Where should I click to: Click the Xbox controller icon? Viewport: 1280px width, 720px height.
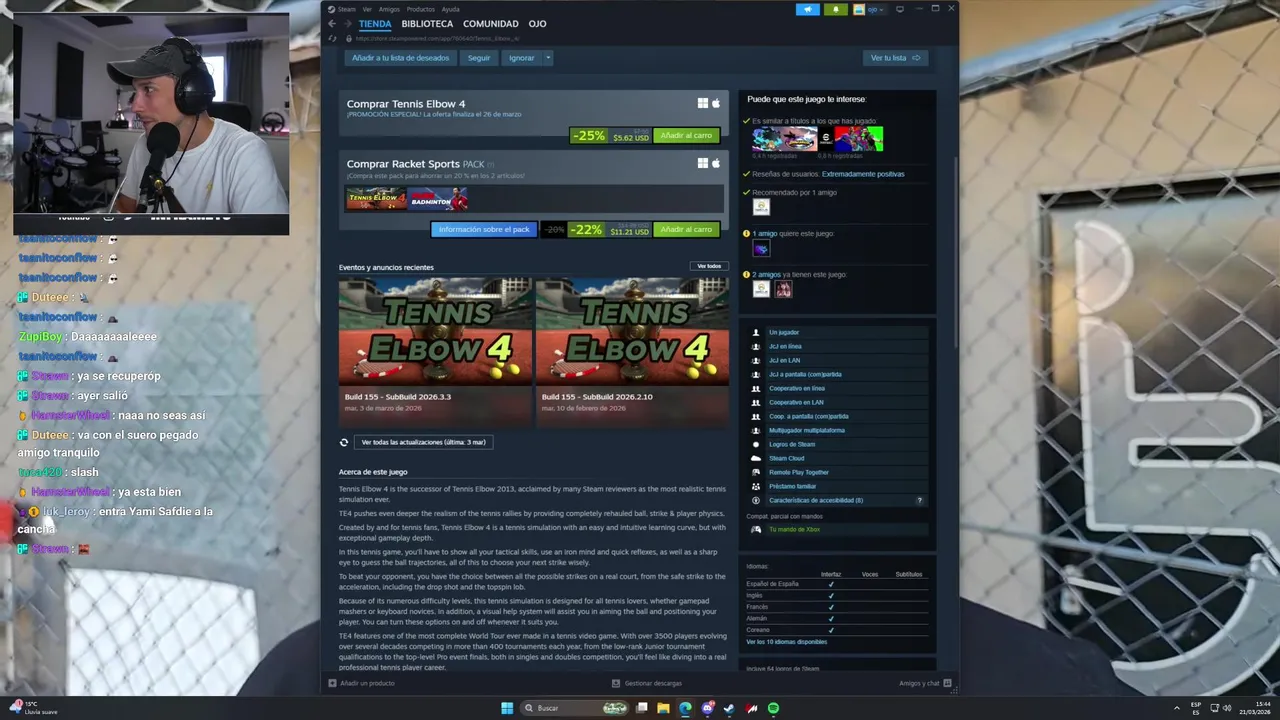pyautogui.click(x=756, y=529)
